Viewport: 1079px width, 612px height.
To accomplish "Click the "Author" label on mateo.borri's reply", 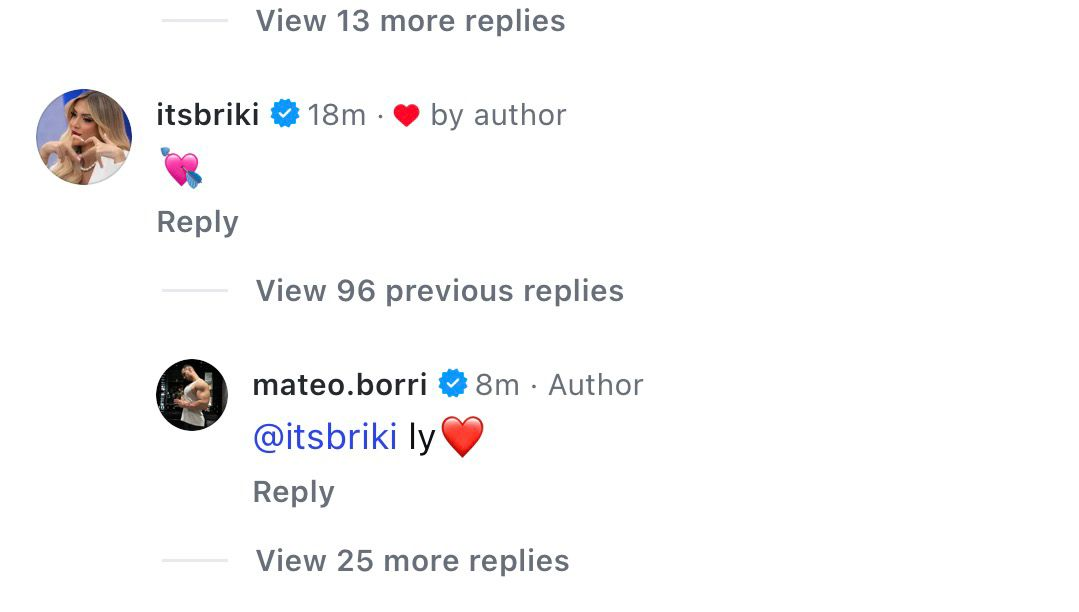I will (x=596, y=385).
